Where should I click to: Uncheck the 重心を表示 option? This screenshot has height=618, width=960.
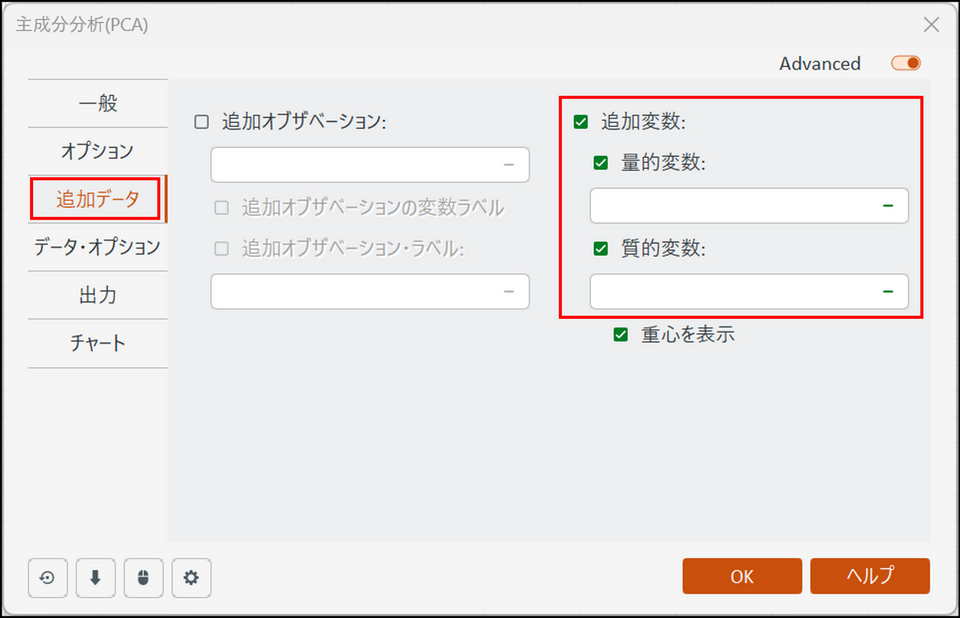click(x=621, y=335)
